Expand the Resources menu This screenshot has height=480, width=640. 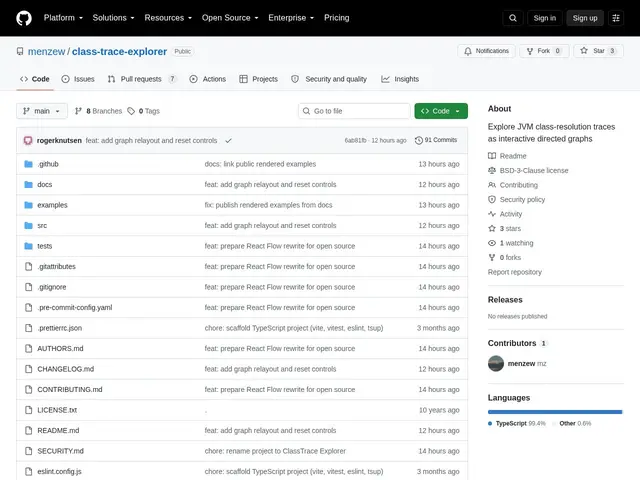coord(168,18)
